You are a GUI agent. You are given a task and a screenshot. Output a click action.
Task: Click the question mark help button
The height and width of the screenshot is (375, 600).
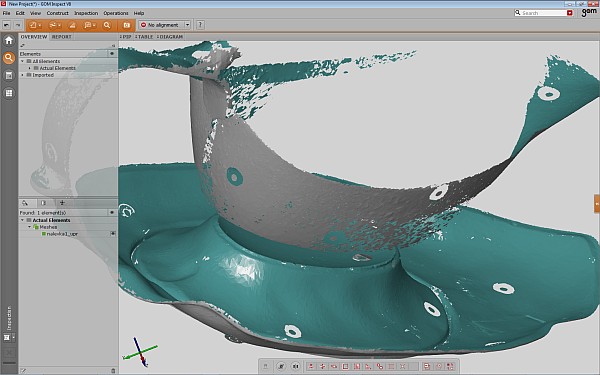tap(200, 25)
